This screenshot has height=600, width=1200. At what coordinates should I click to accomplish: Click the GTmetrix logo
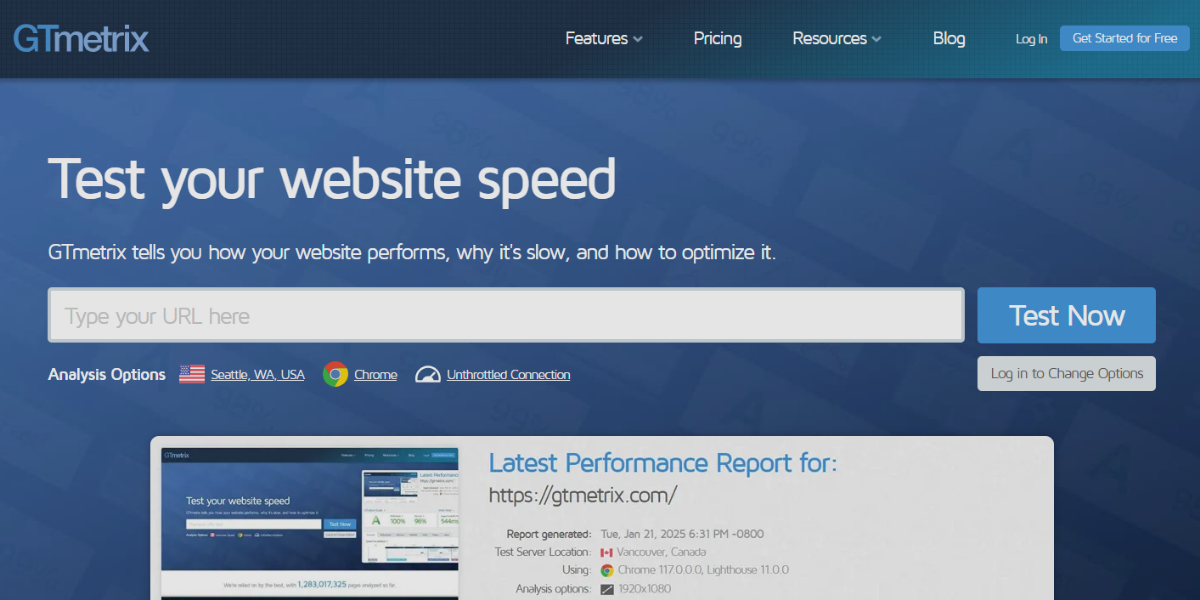tap(81, 39)
